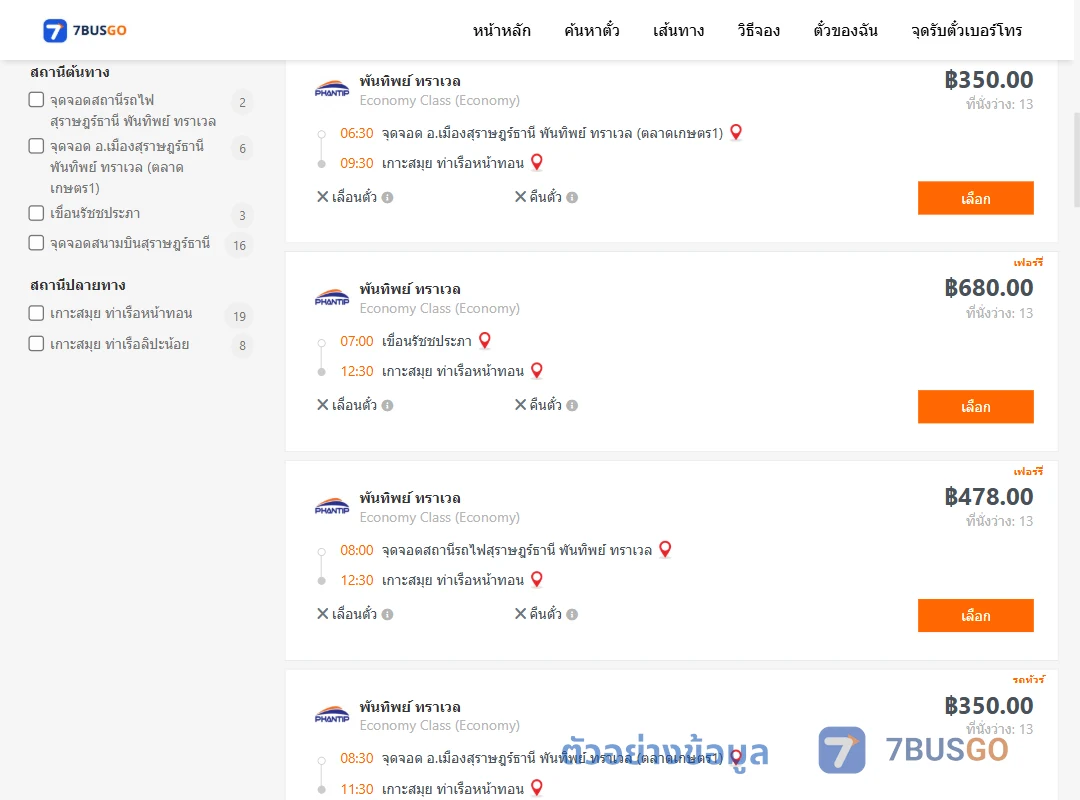
Task: Click map pin for first 12:30 ท่าเรือหน้าทอน arrival
Action: (537, 371)
